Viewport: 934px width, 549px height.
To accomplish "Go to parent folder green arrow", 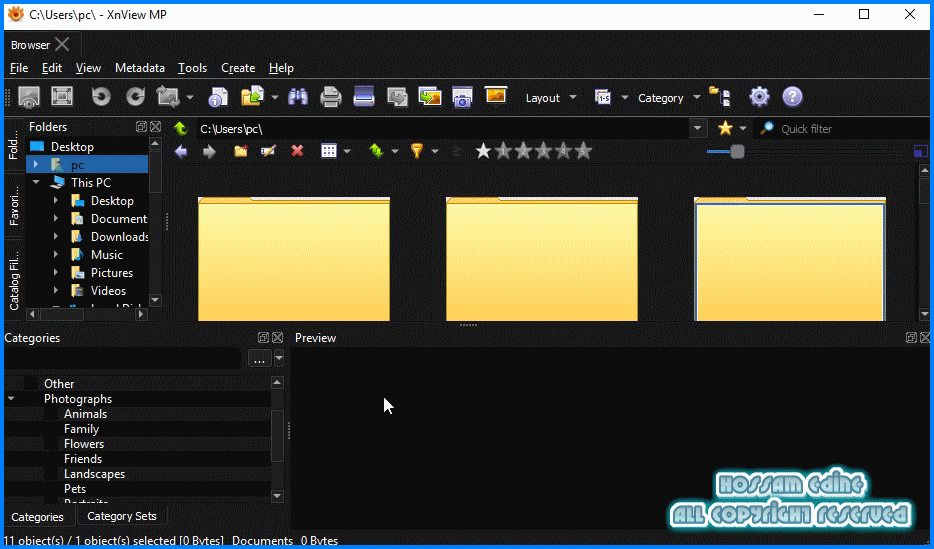I will [x=180, y=128].
